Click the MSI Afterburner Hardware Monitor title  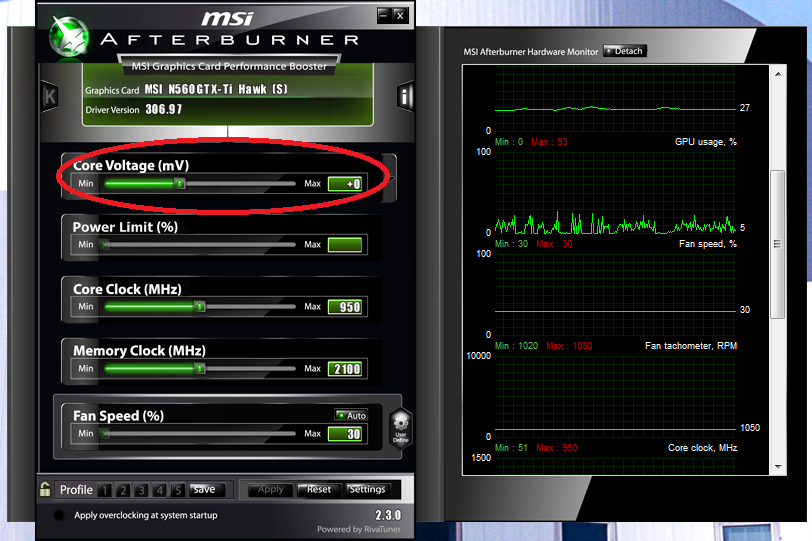coord(531,52)
